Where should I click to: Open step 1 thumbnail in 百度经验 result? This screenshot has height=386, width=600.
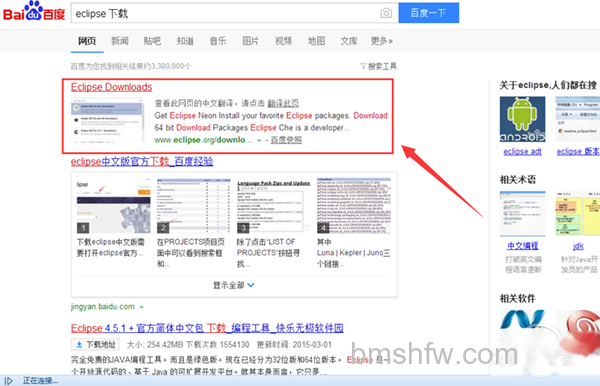[114, 206]
